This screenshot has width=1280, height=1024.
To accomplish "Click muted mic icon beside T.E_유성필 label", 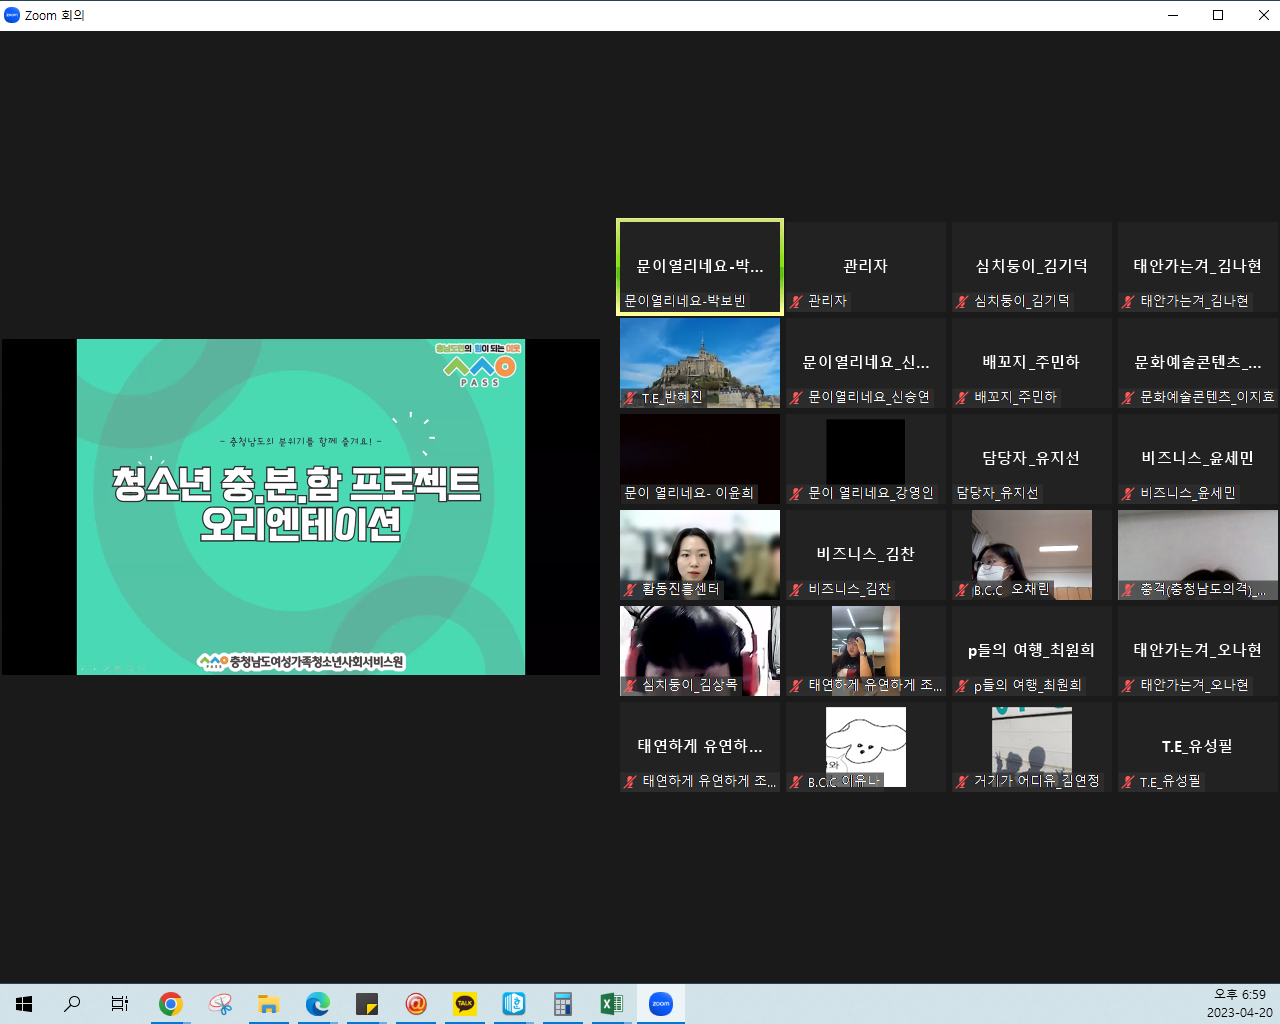I will coord(1129,782).
